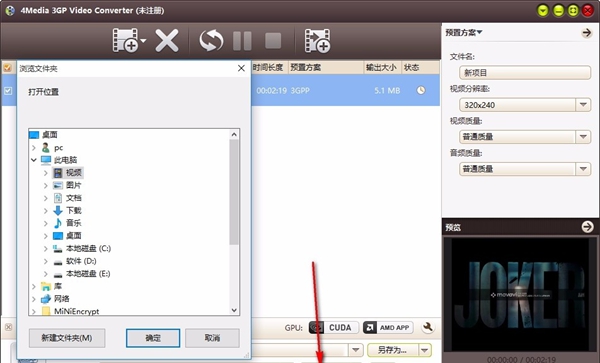Viewport: 600px width, 363px height.
Task: Select the 下载 folder
Action: (73, 210)
